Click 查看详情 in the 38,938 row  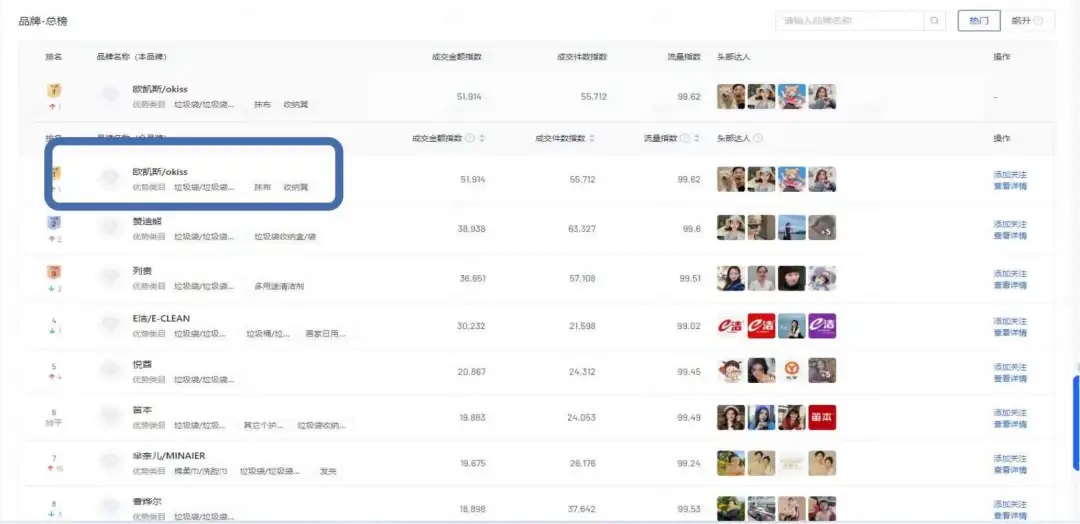[1010, 235]
